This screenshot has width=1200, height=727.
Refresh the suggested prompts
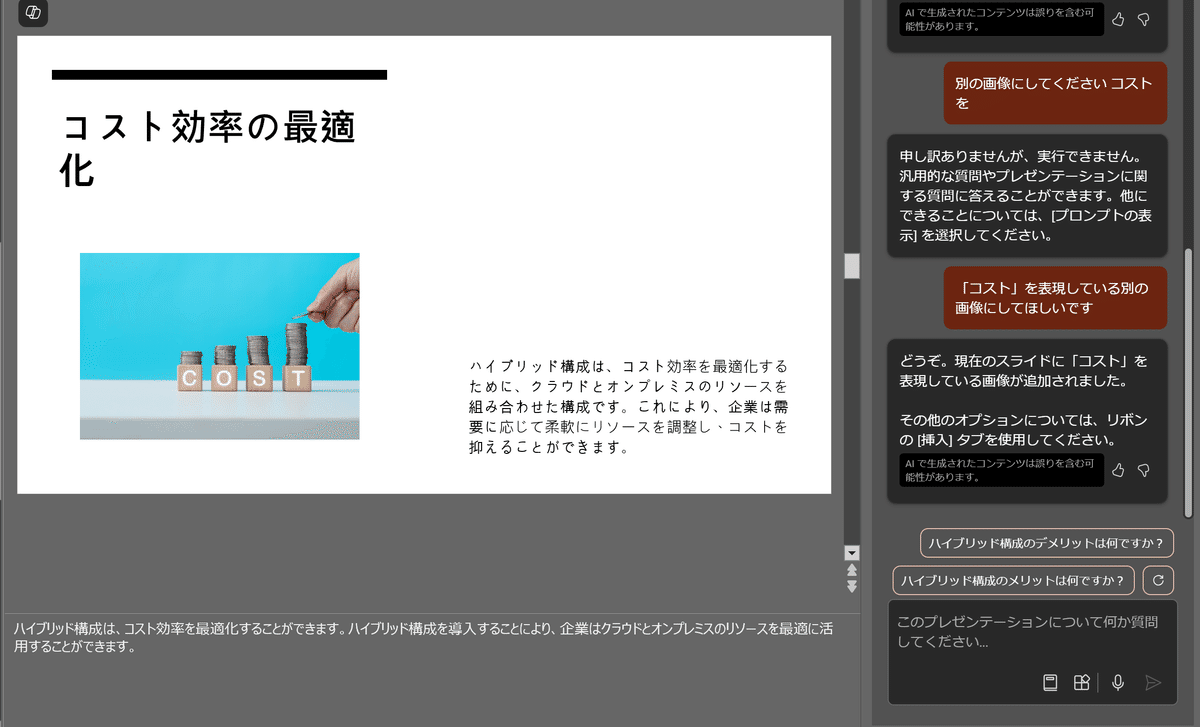click(x=1158, y=580)
